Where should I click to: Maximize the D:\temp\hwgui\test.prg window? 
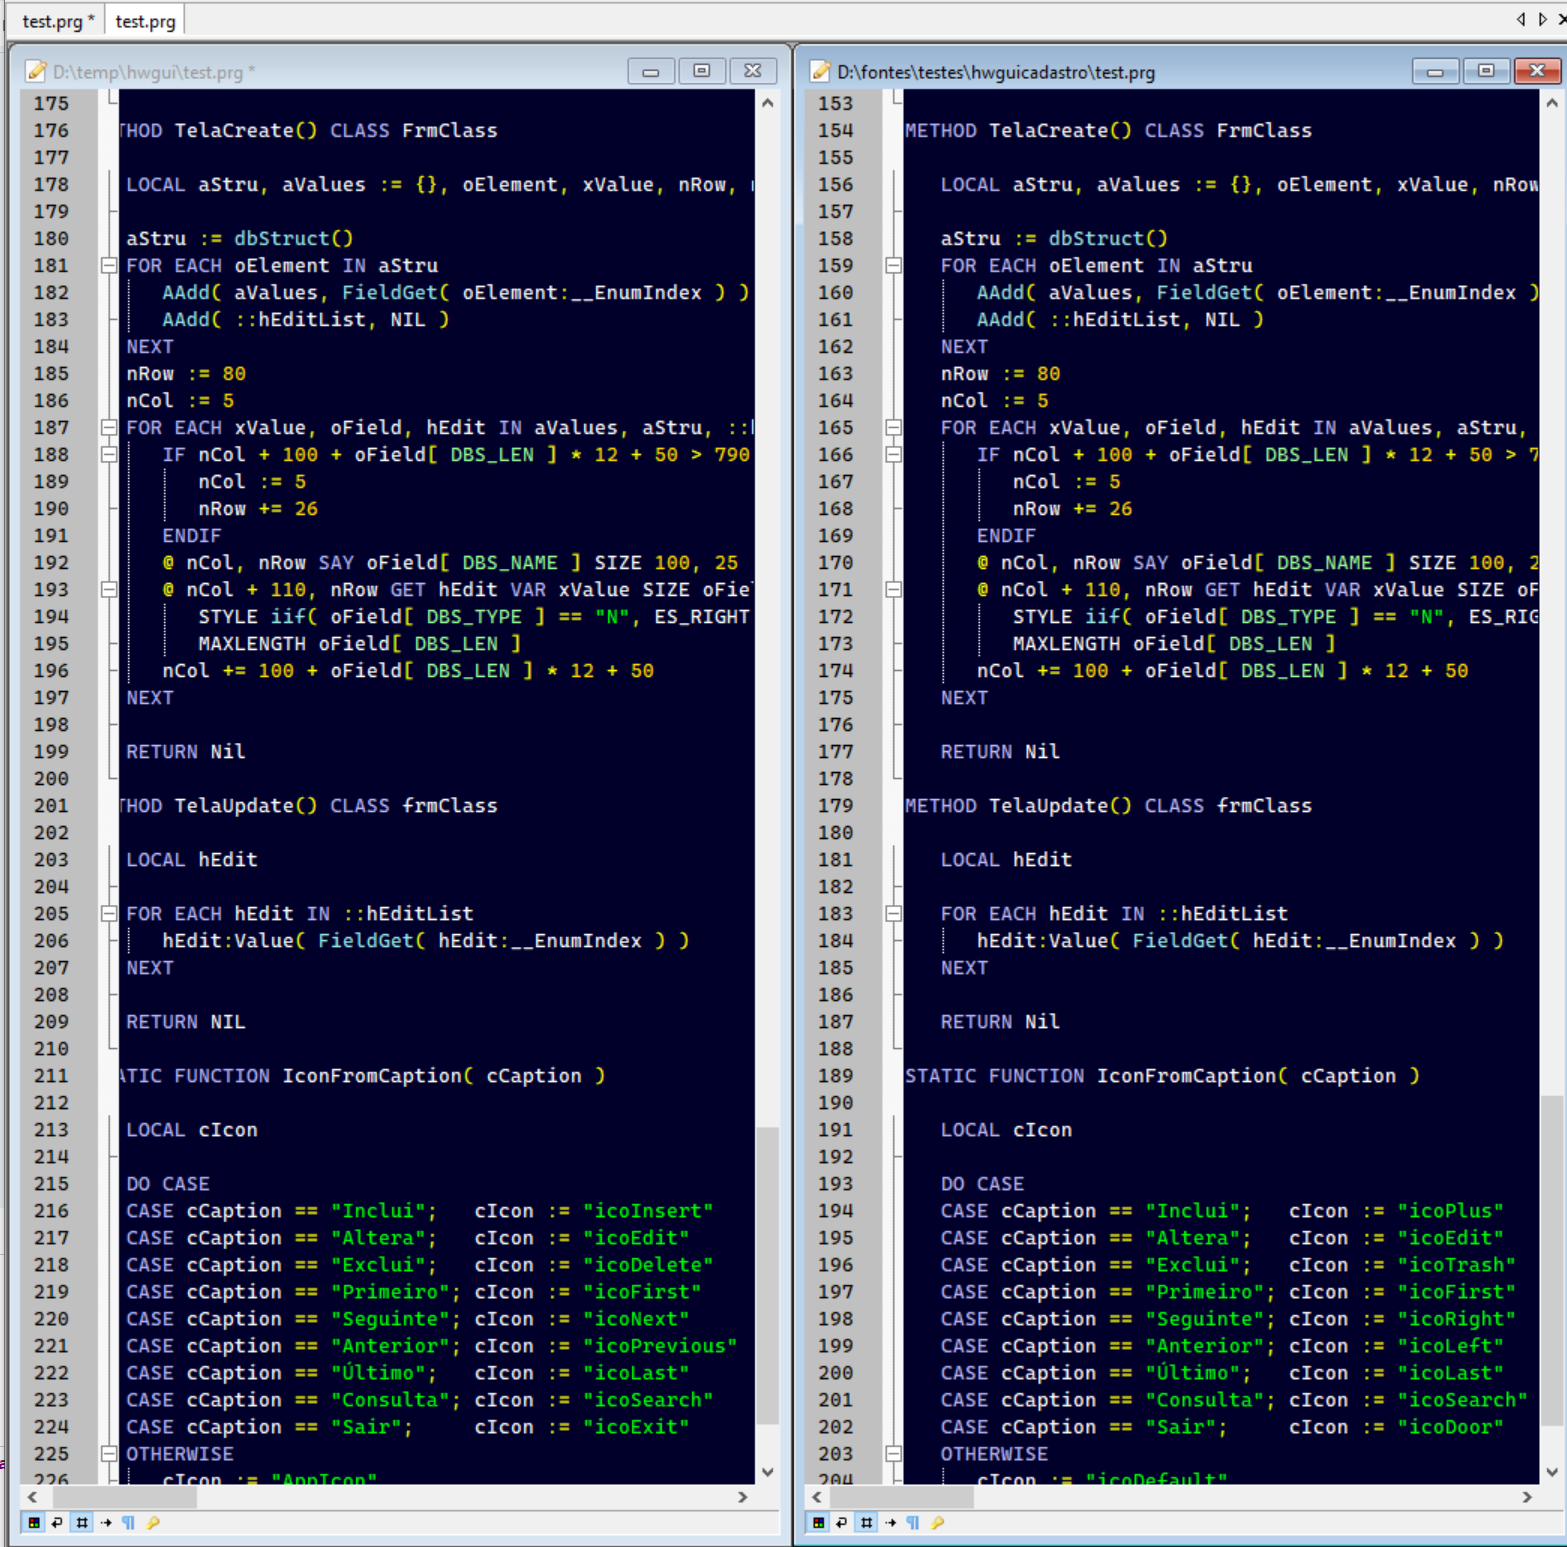[x=702, y=71]
